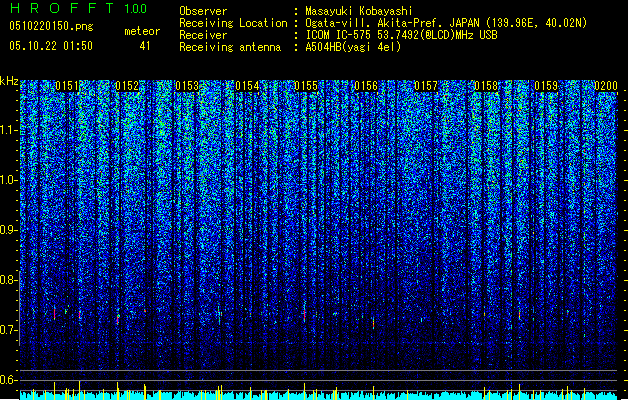Click the 1.1 frequency axis label

coord(9,130)
